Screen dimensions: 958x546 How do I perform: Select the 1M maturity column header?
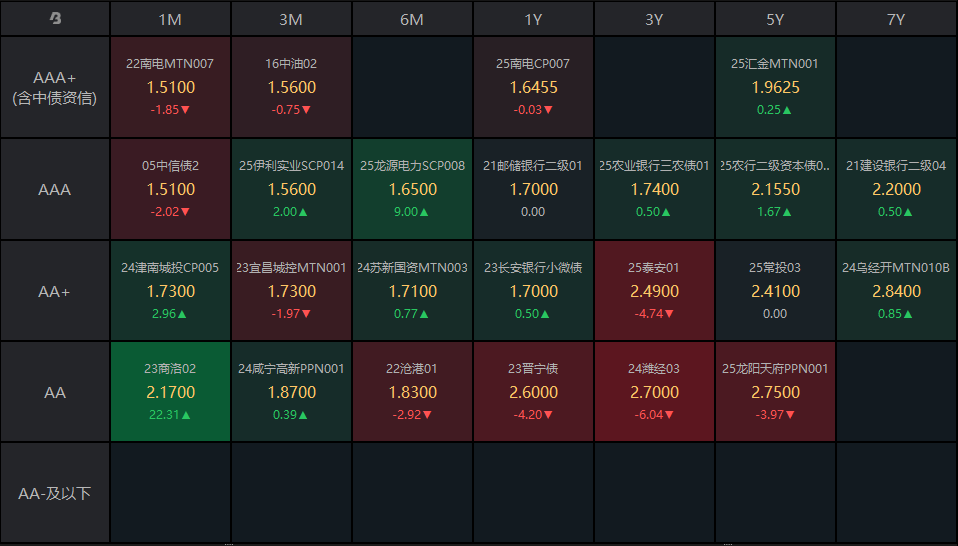tap(170, 19)
